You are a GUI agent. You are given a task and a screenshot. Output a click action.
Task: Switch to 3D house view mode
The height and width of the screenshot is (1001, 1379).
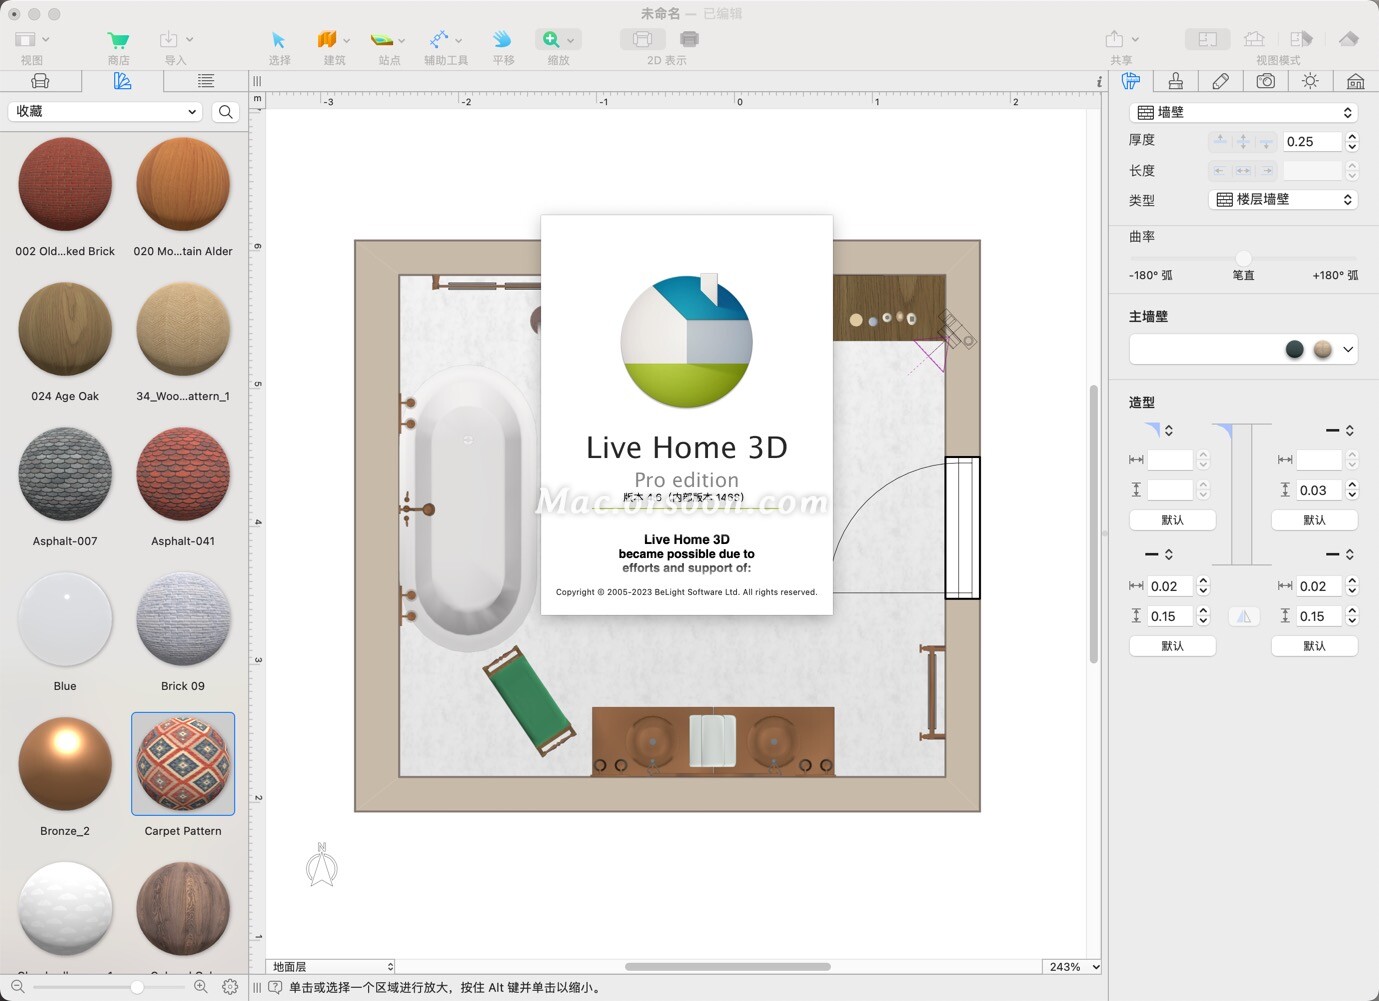tap(1254, 39)
